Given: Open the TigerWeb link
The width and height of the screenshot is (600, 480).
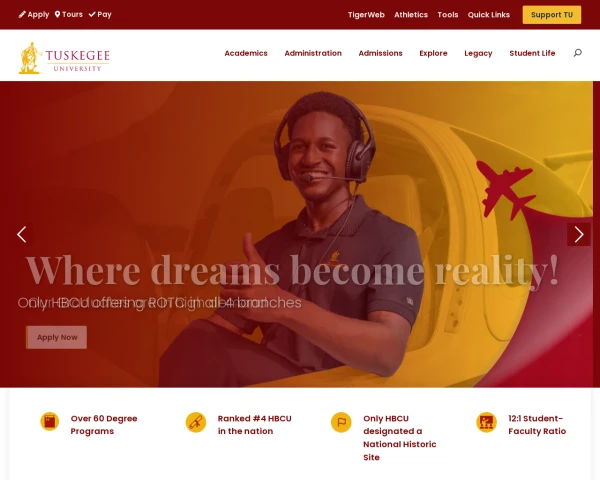Looking at the screenshot, I should [x=366, y=15].
